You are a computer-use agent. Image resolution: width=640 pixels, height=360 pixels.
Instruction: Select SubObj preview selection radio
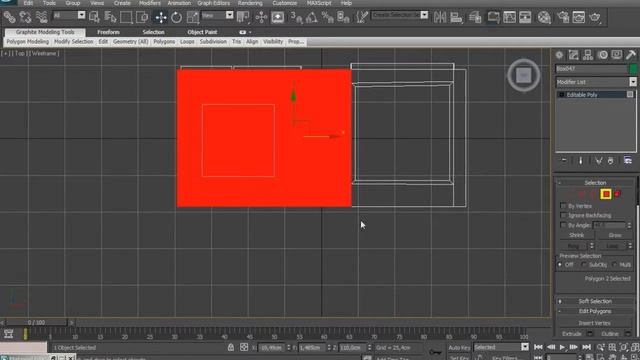point(584,265)
